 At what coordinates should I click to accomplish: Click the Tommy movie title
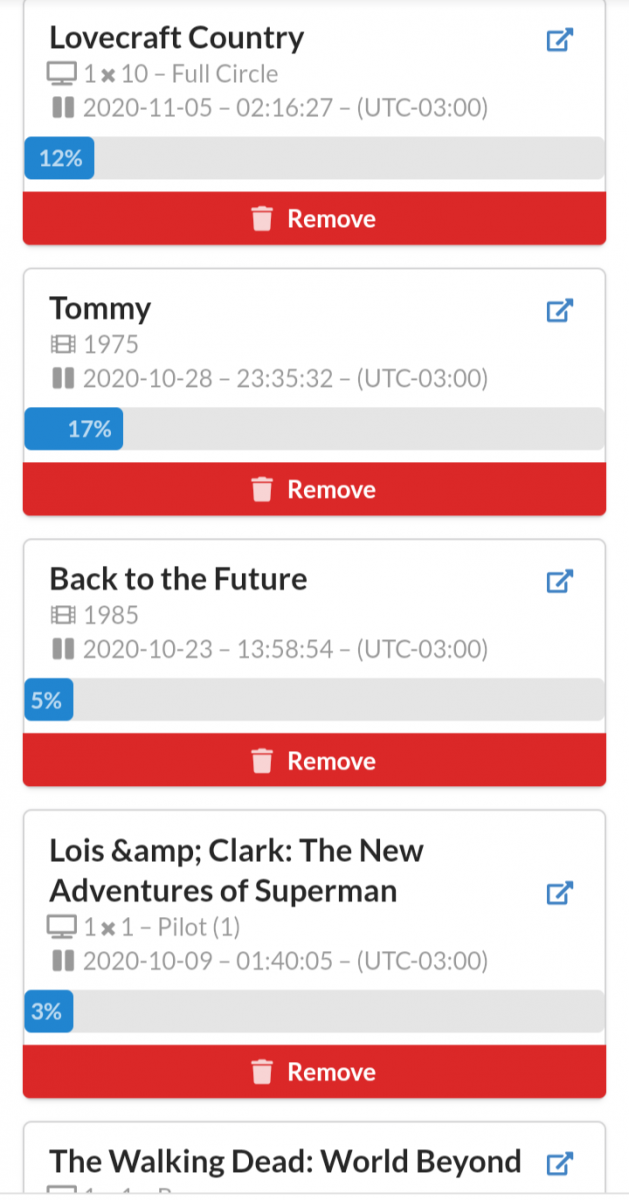[100, 308]
